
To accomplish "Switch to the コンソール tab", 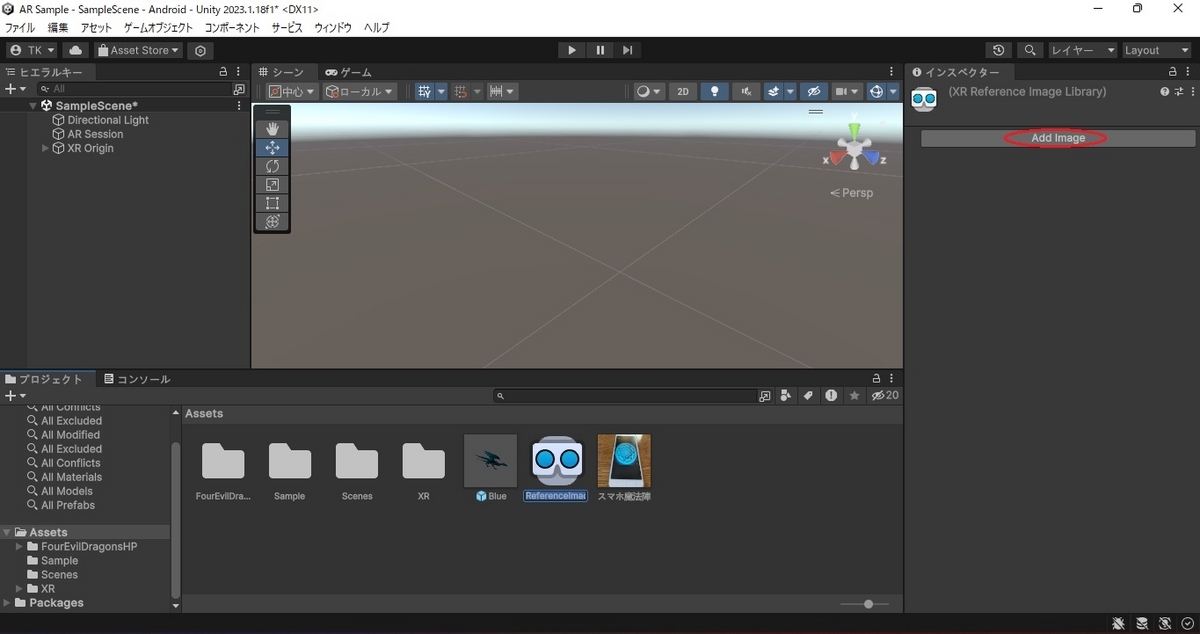I will pos(137,379).
